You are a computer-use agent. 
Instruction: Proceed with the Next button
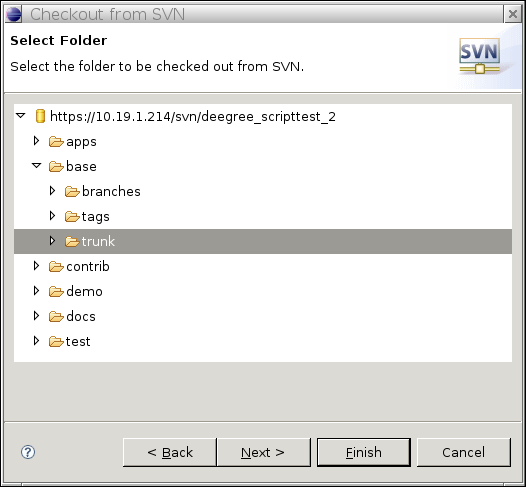pyautogui.click(x=264, y=452)
